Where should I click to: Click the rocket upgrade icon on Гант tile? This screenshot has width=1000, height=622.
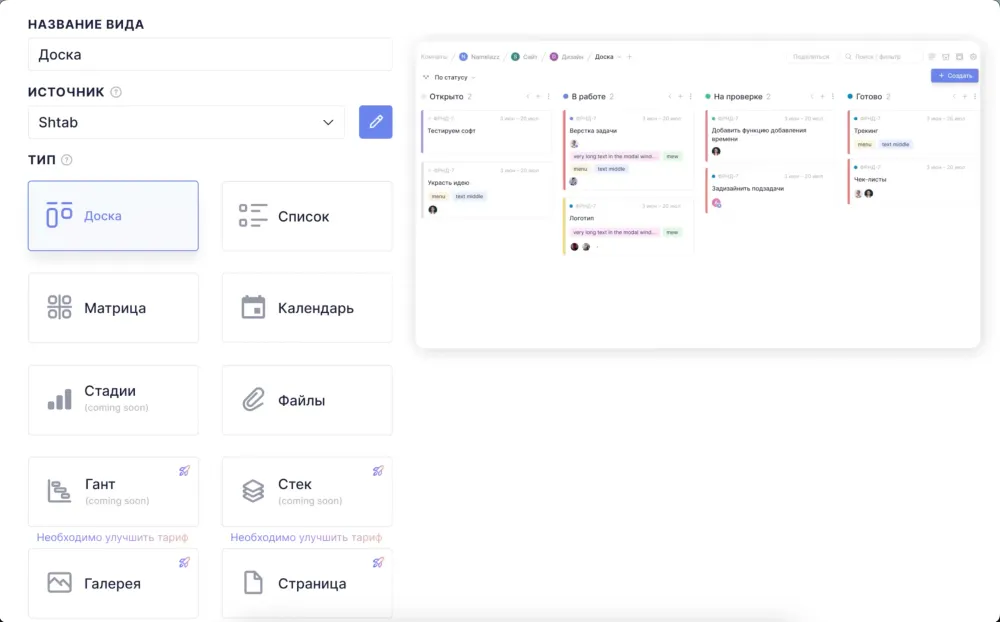pyautogui.click(x=184, y=471)
